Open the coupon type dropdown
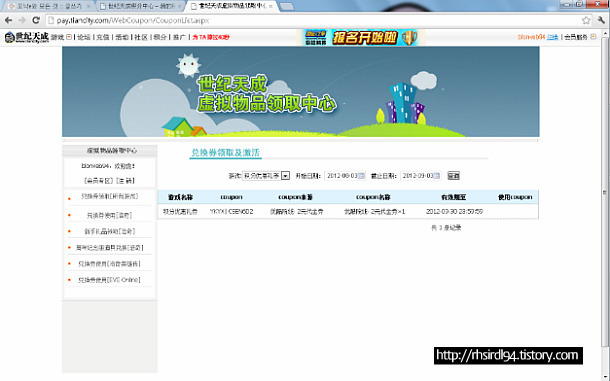 pos(285,176)
